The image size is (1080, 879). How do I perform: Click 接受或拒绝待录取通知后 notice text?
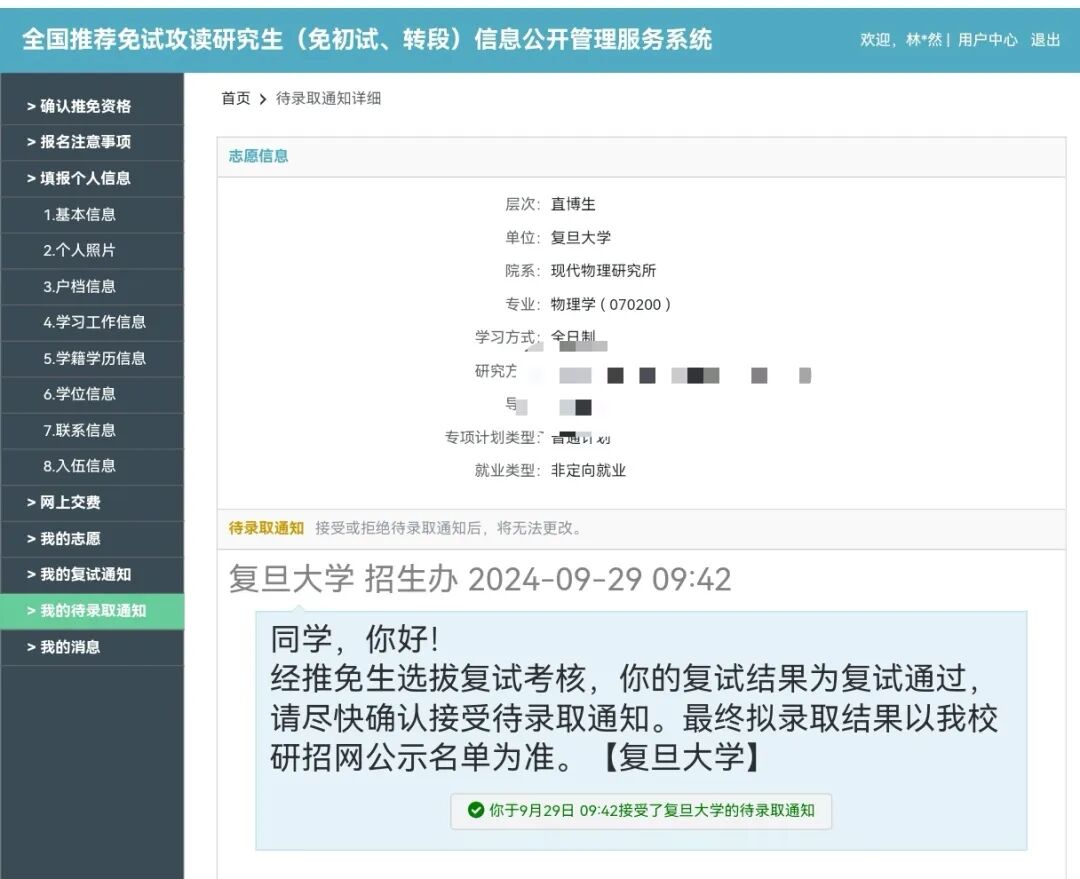[x=448, y=528]
